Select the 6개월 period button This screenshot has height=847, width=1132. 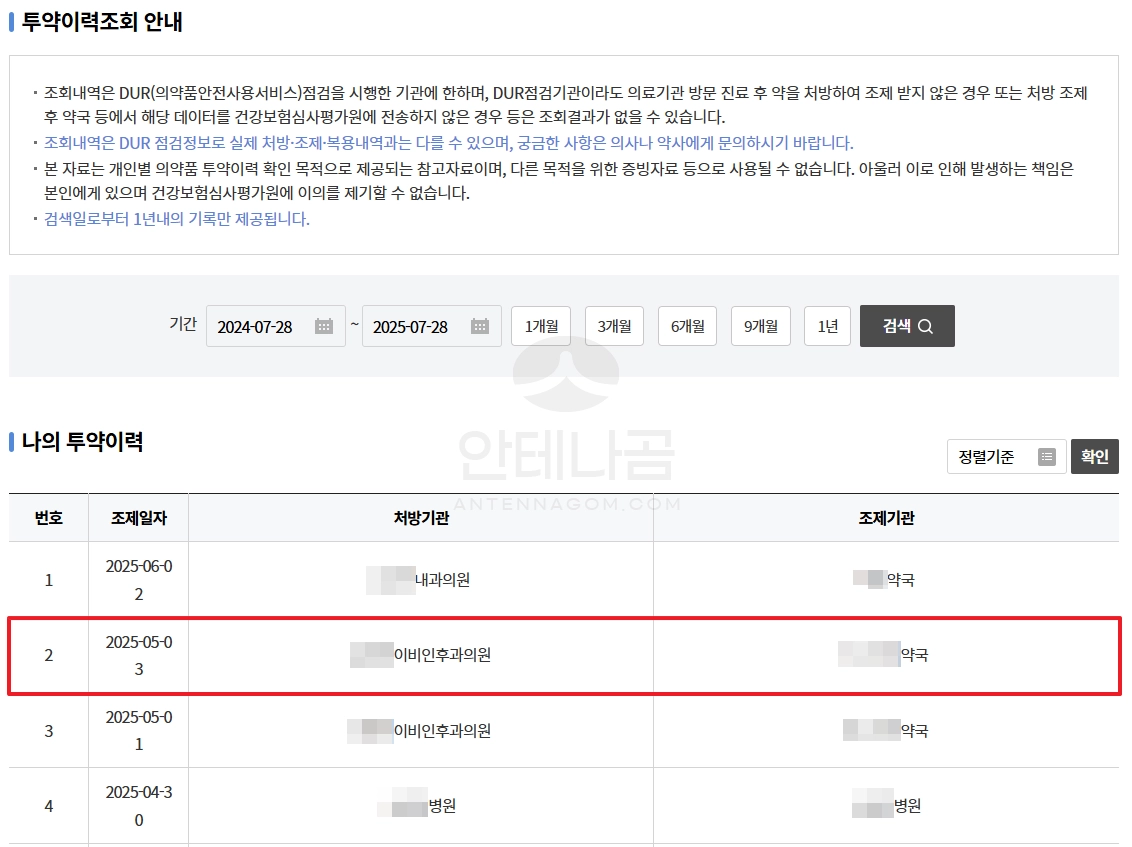tap(687, 326)
